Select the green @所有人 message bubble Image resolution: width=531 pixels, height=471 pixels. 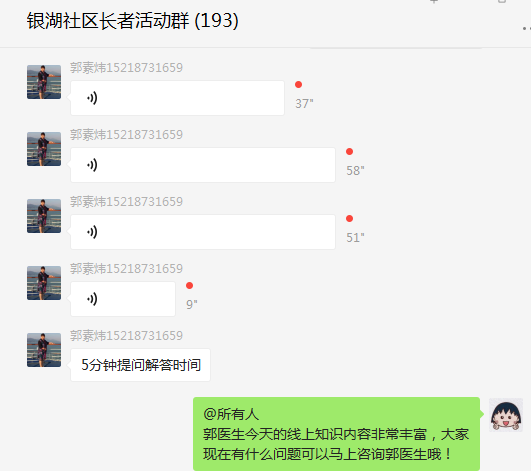336,434
